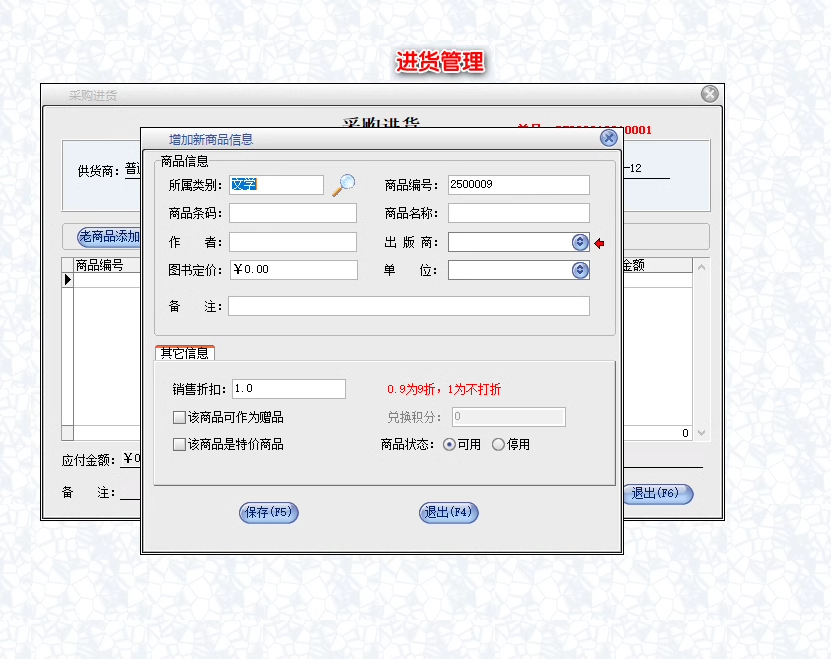The width and height of the screenshot is (831, 659).
Task: Click into the 作者 field
Action: pyautogui.click(x=293, y=242)
